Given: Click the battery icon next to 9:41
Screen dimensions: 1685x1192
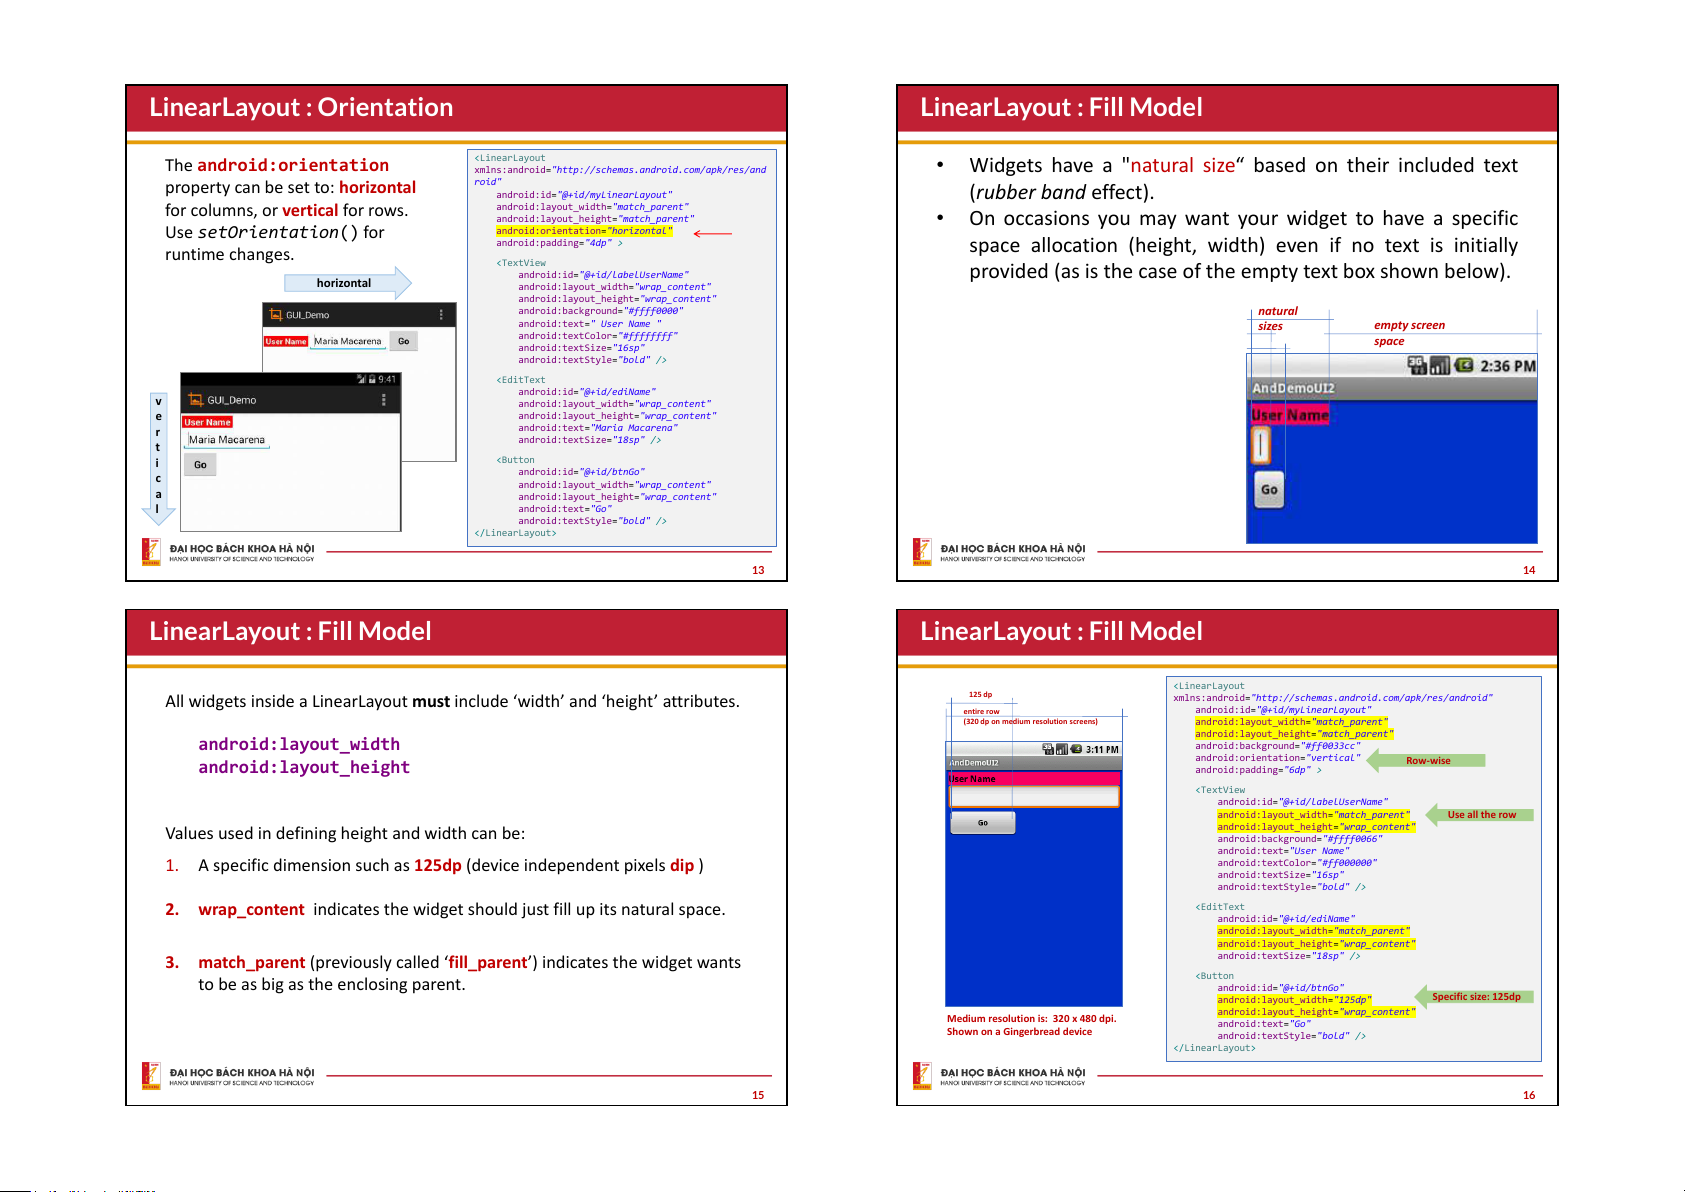Looking at the screenshot, I should (x=372, y=380).
